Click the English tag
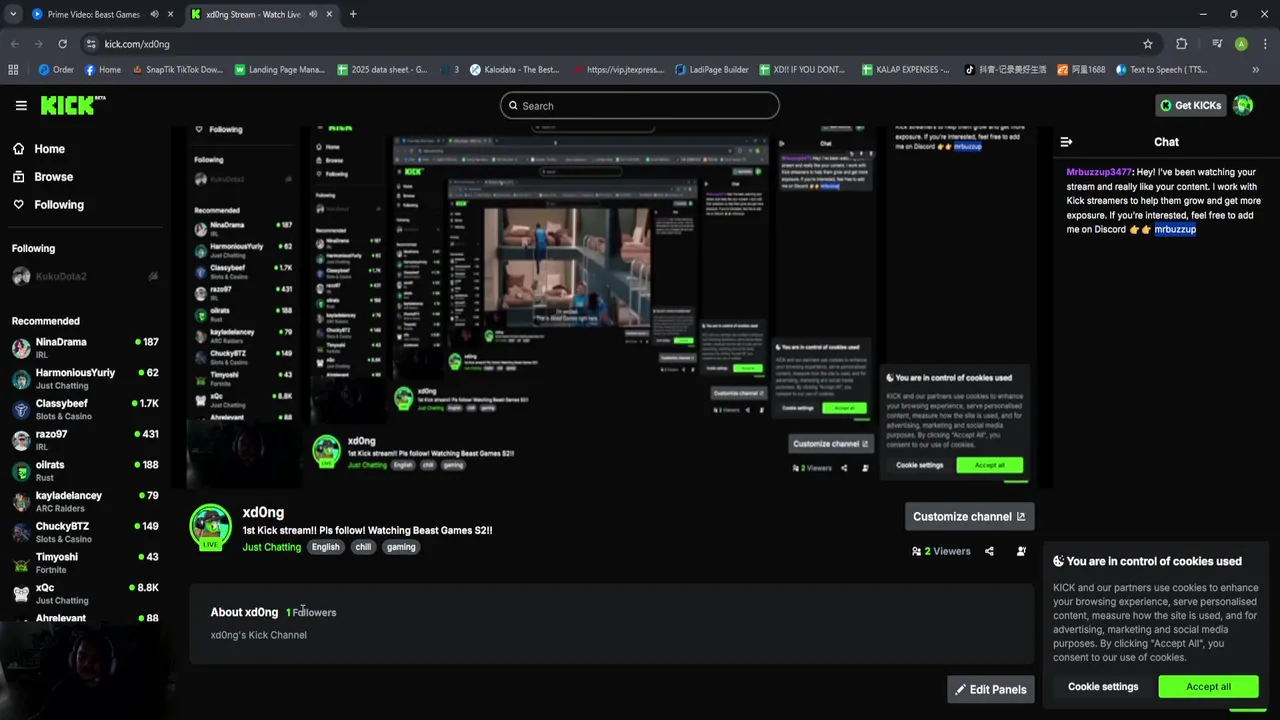This screenshot has width=1280, height=720. click(325, 547)
